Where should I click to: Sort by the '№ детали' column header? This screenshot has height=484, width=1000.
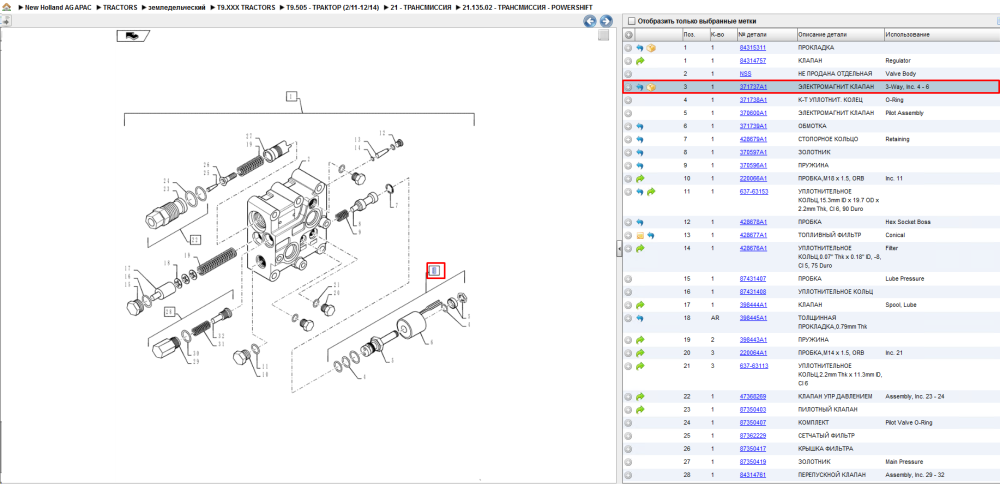point(766,34)
